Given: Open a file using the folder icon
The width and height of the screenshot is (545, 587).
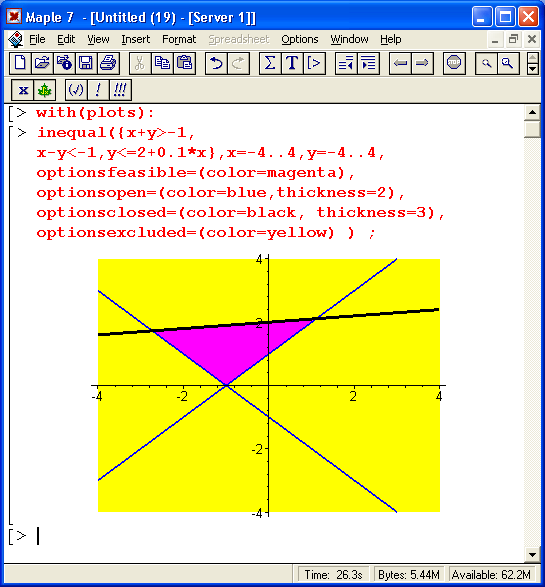Looking at the screenshot, I should 42,63.
